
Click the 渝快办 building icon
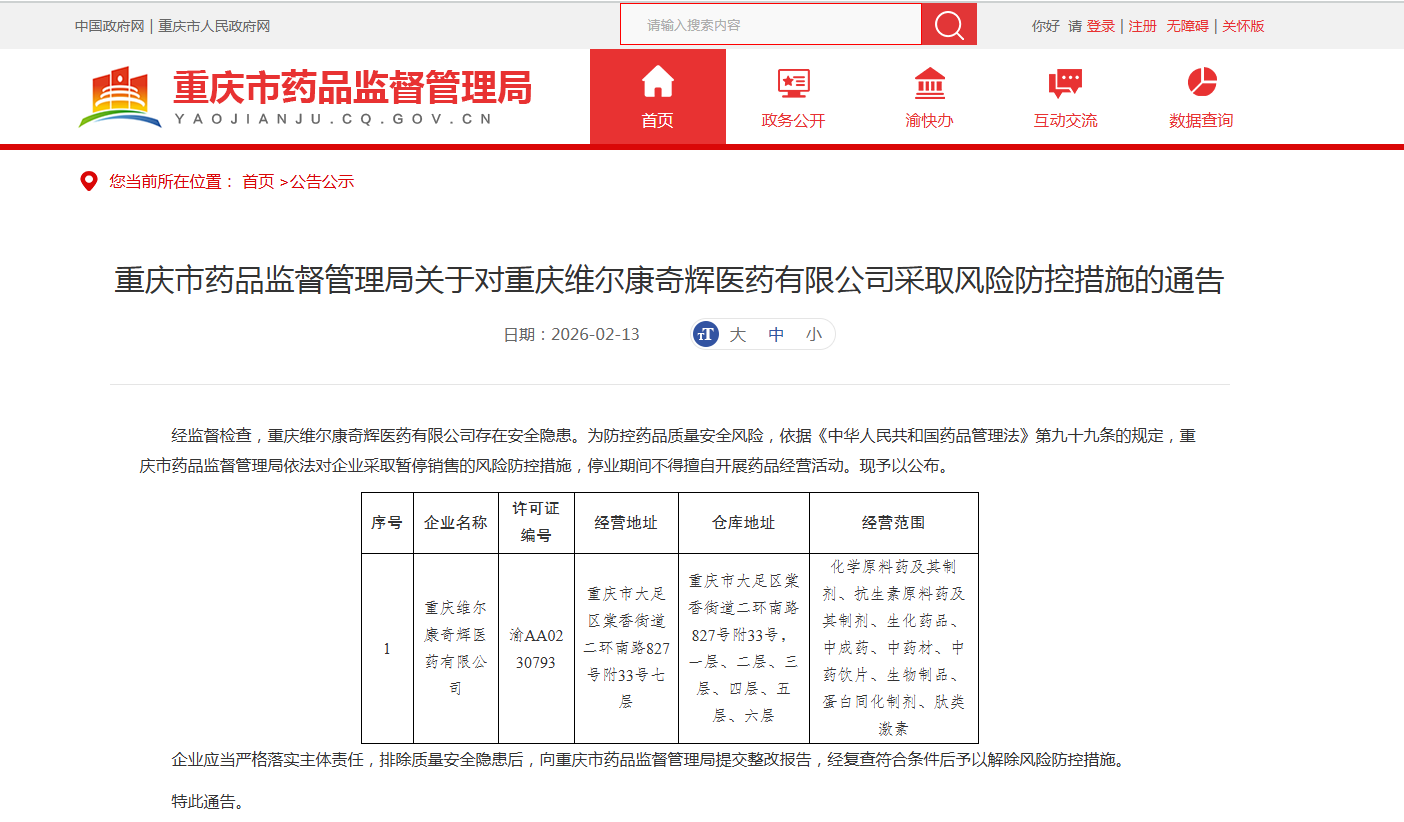click(x=929, y=82)
